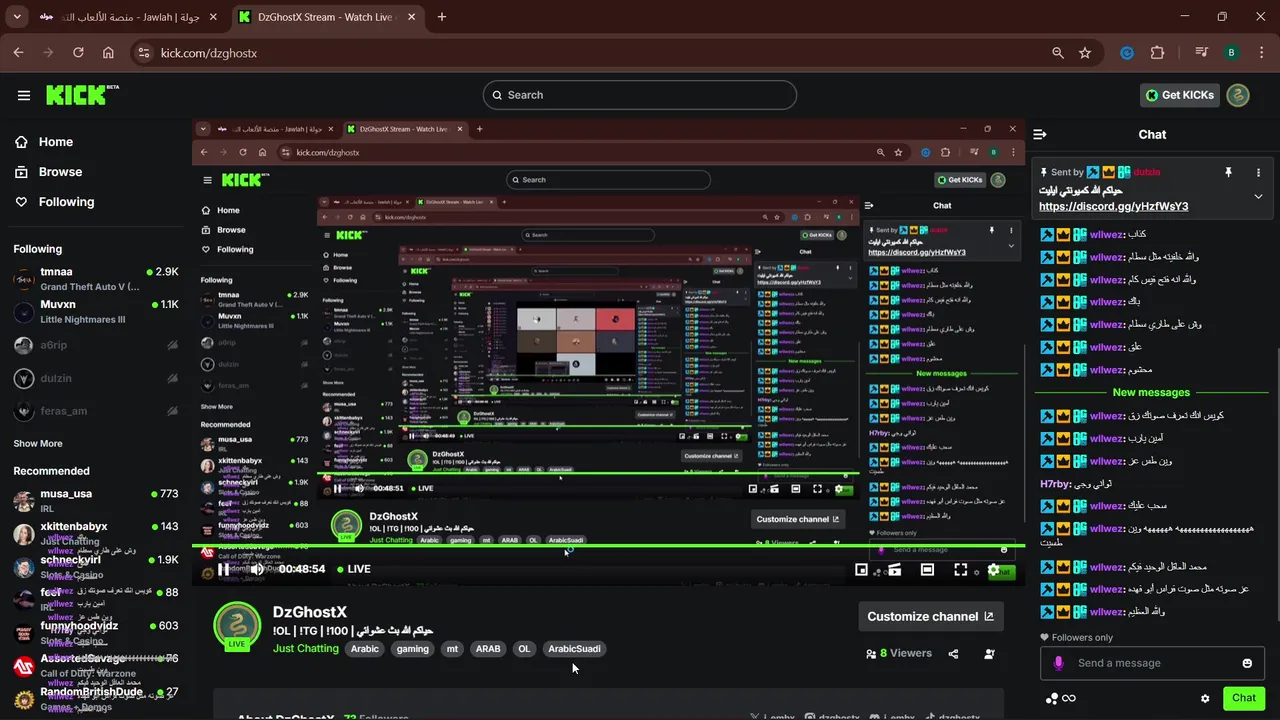Open the discord.gg link in the pinned message
1280x720 pixels.
point(1113,206)
